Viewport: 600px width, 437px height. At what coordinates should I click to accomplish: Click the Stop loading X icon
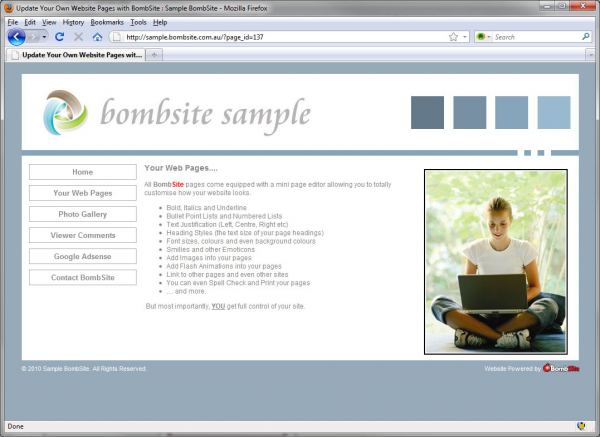(78, 37)
